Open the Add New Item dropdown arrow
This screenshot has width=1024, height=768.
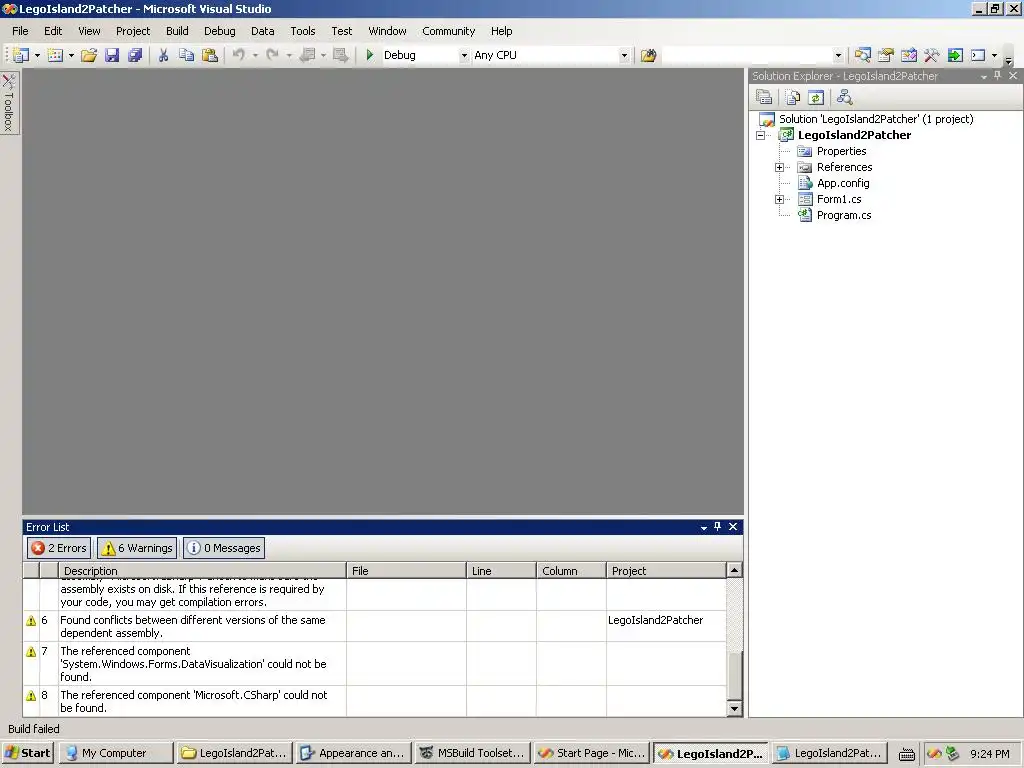71,56
